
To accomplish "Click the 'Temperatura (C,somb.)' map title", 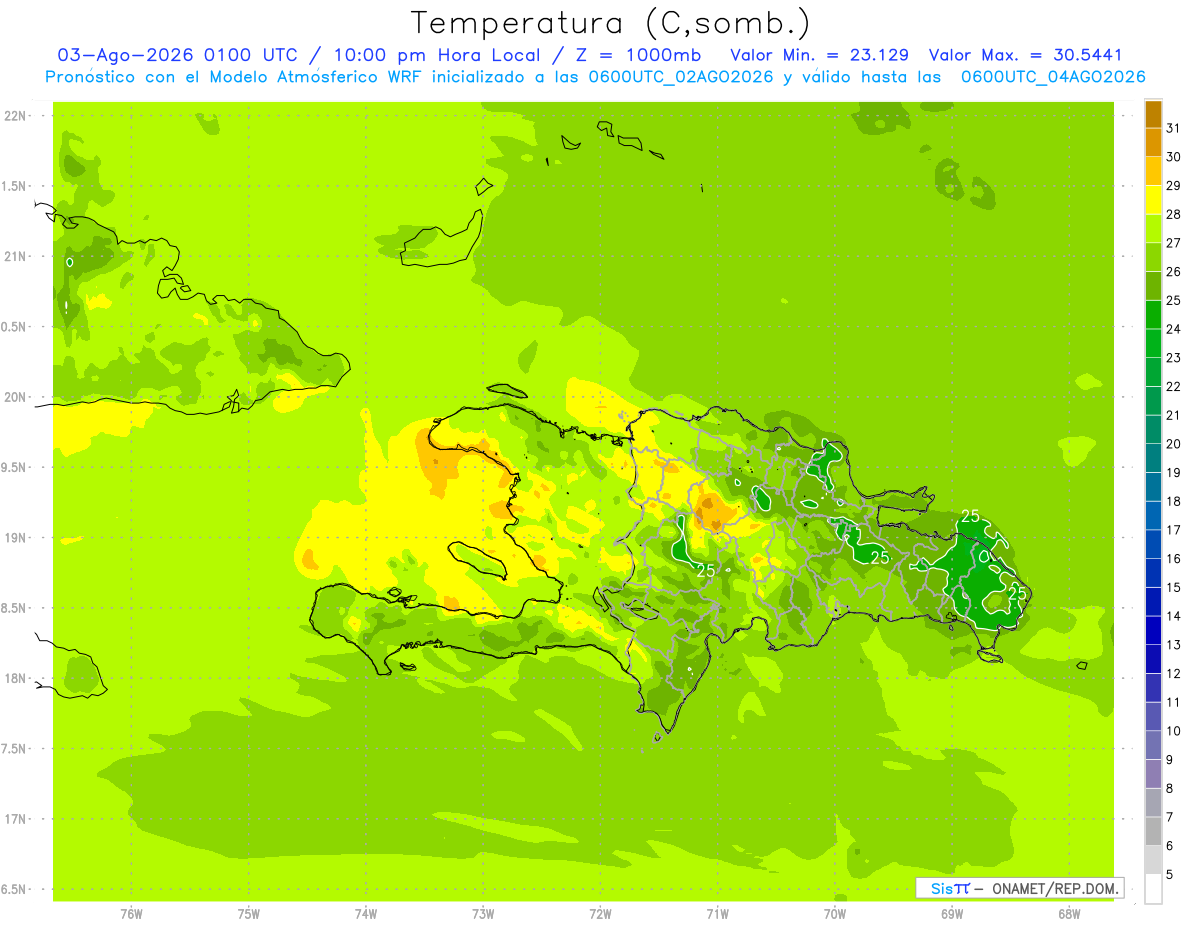I will (610, 22).
